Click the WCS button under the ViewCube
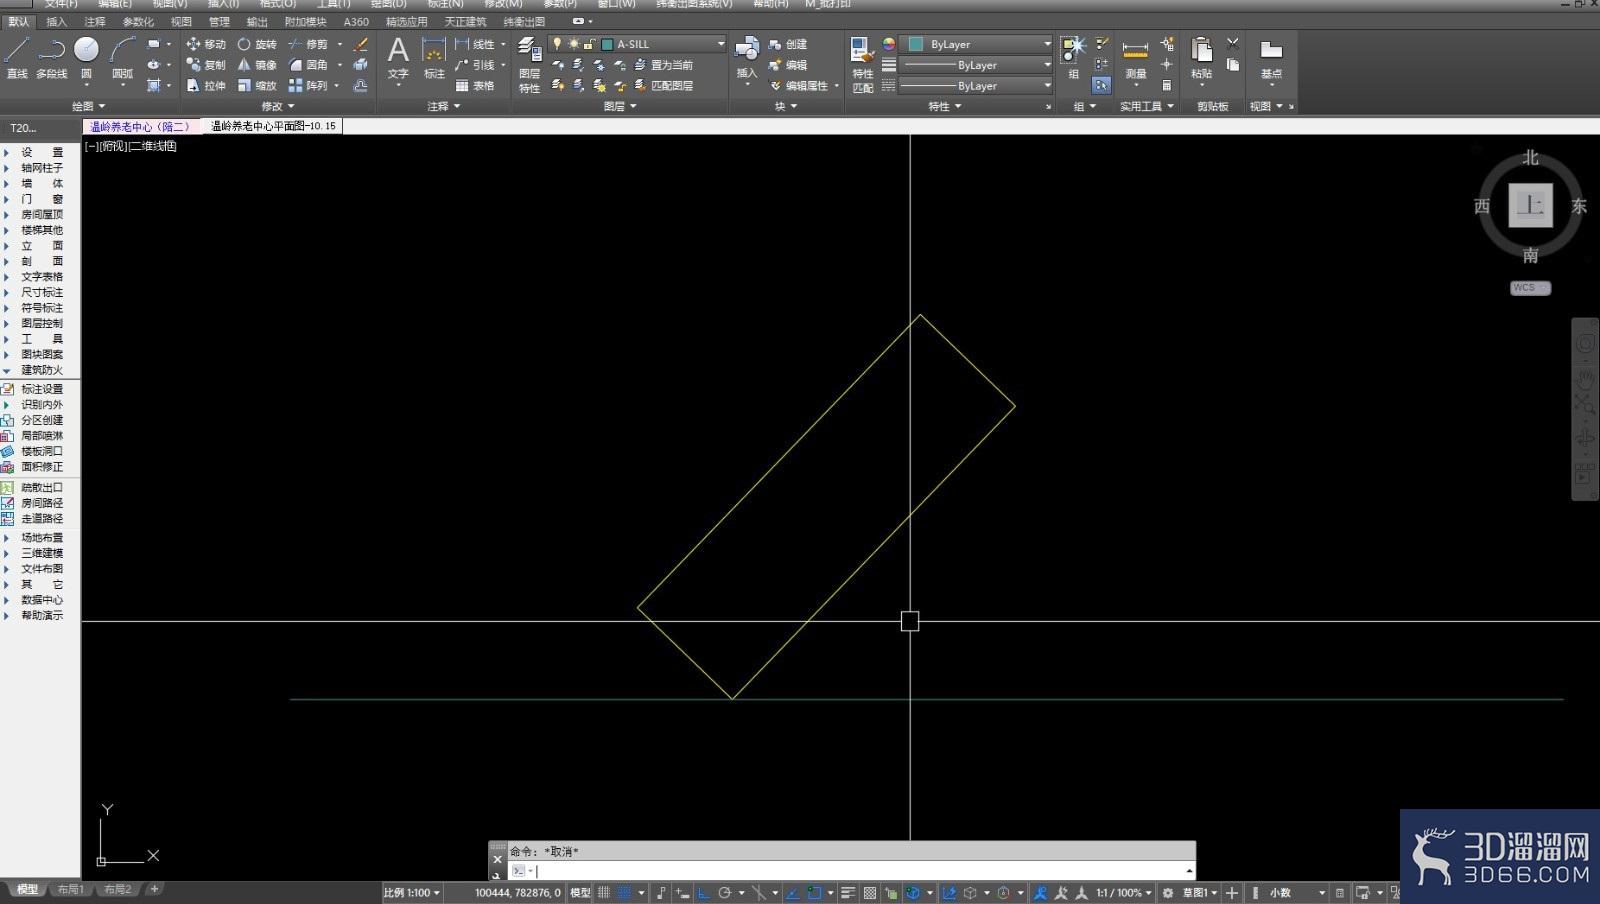This screenshot has width=1600, height=904. click(1530, 288)
